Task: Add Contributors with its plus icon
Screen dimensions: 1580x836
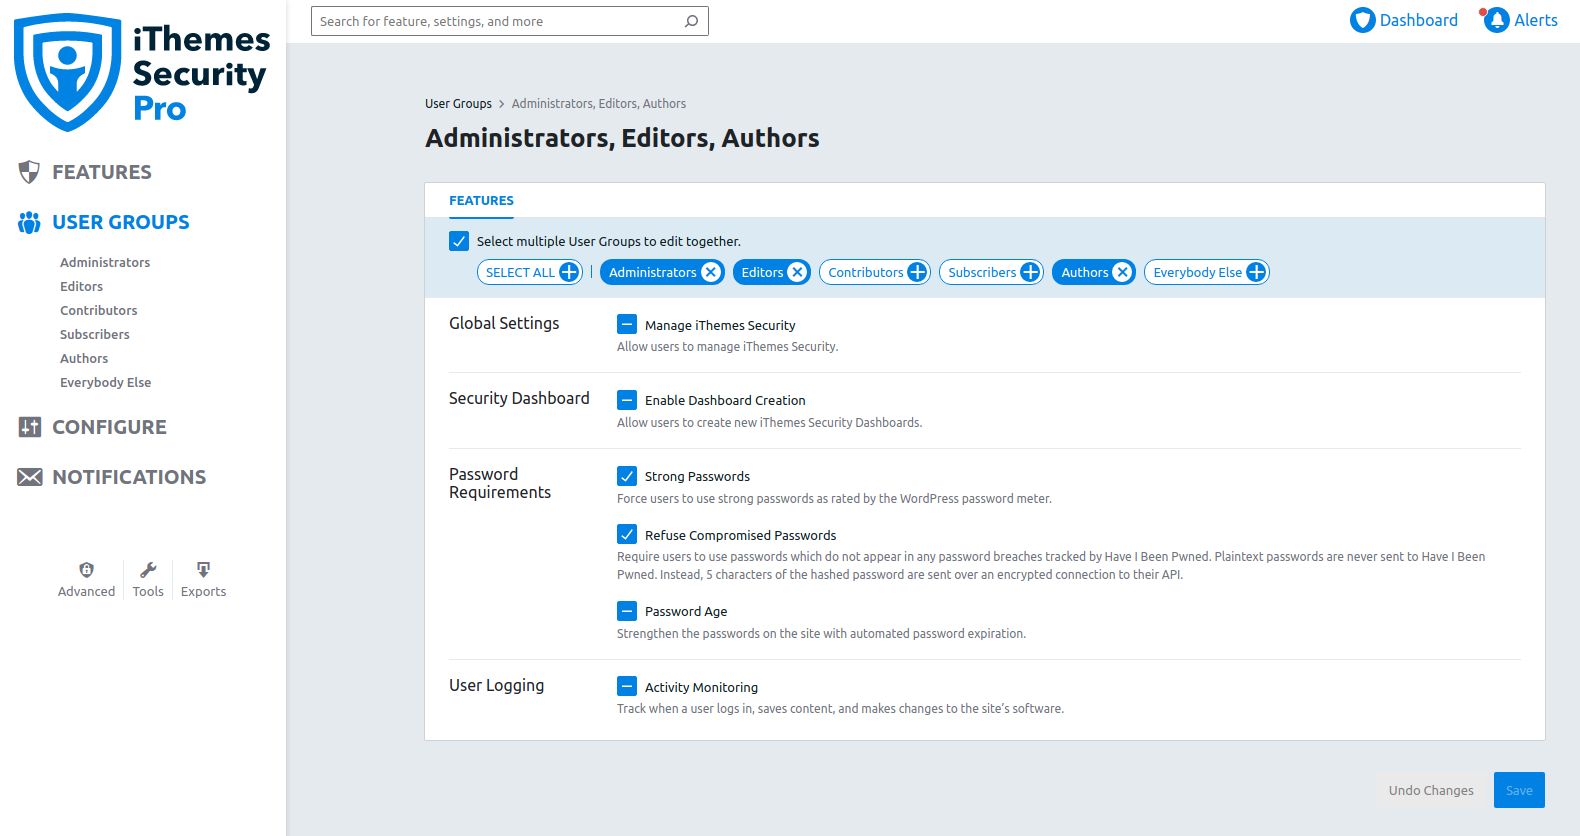Action: (917, 272)
